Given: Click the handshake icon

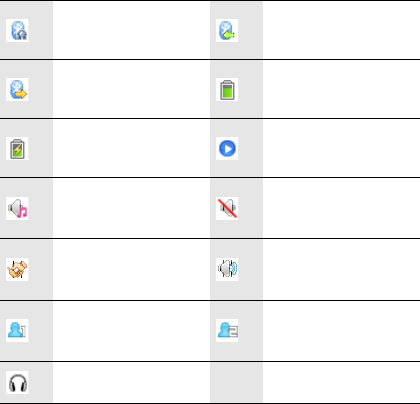Looking at the screenshot, I should [x=17, y=269].
